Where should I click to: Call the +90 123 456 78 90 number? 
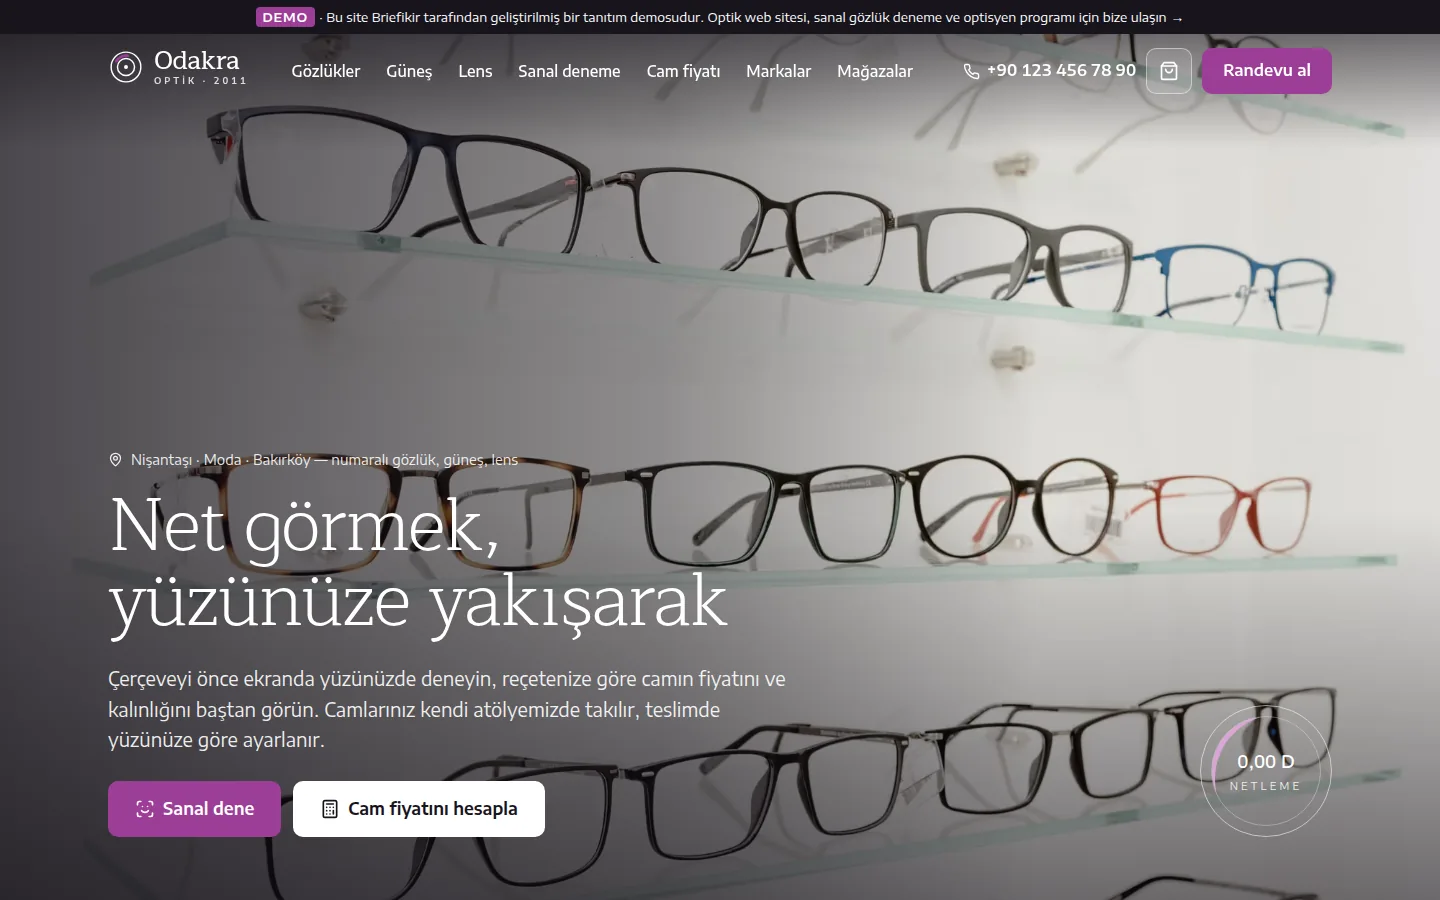click(1061, 70)
